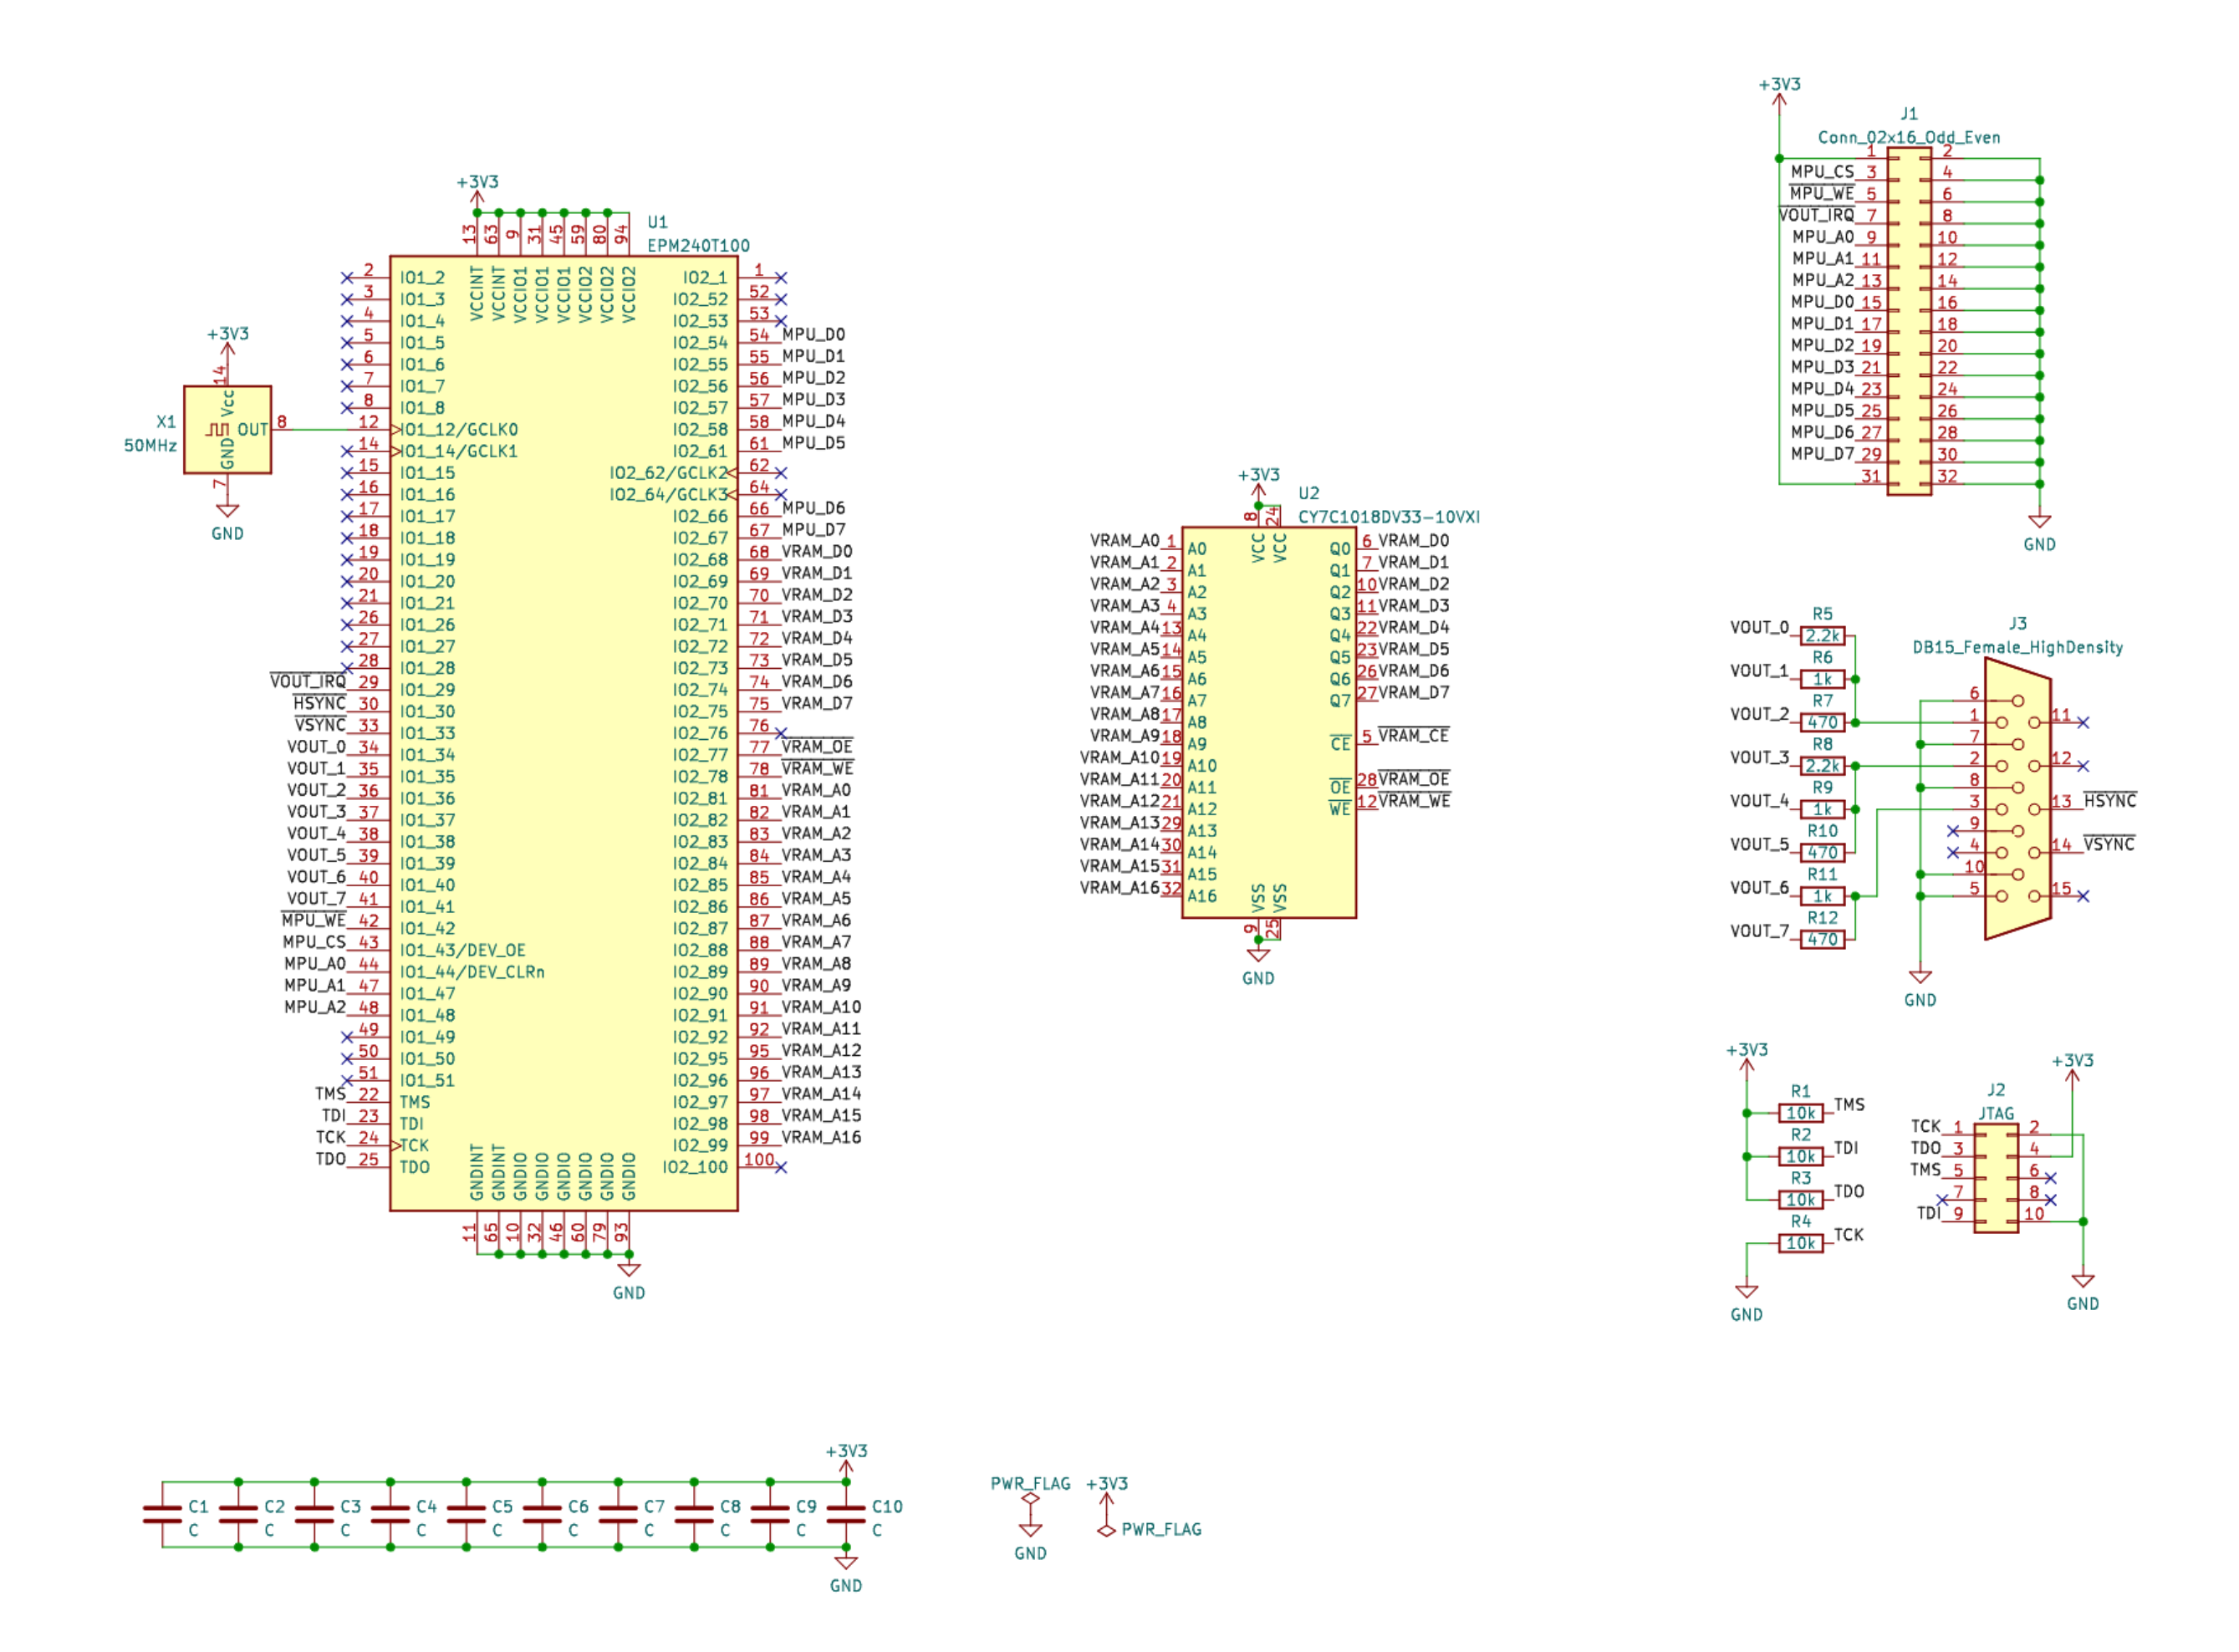This screenshot has width=2239, height=1652.
Task: Click the U2 SRAM chip body
Action: click(1268, 723)
